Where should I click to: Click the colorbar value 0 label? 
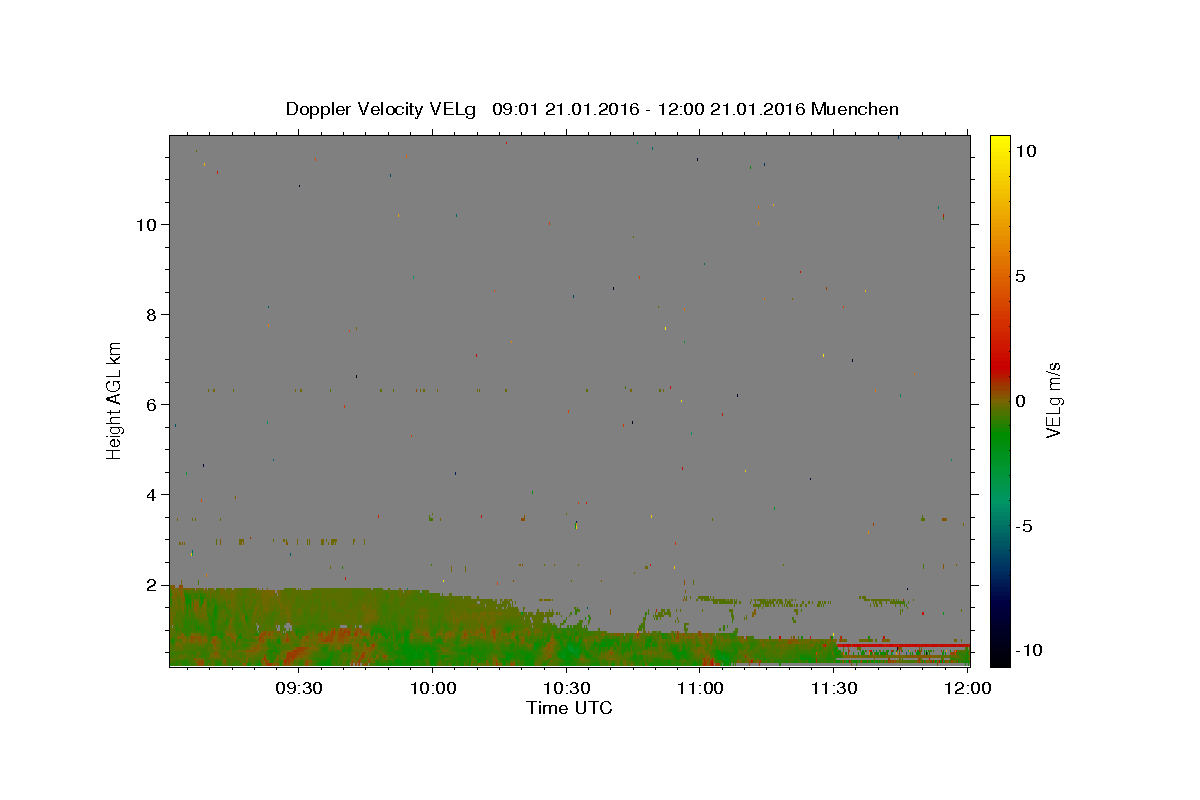click(x=1020, y=401)
